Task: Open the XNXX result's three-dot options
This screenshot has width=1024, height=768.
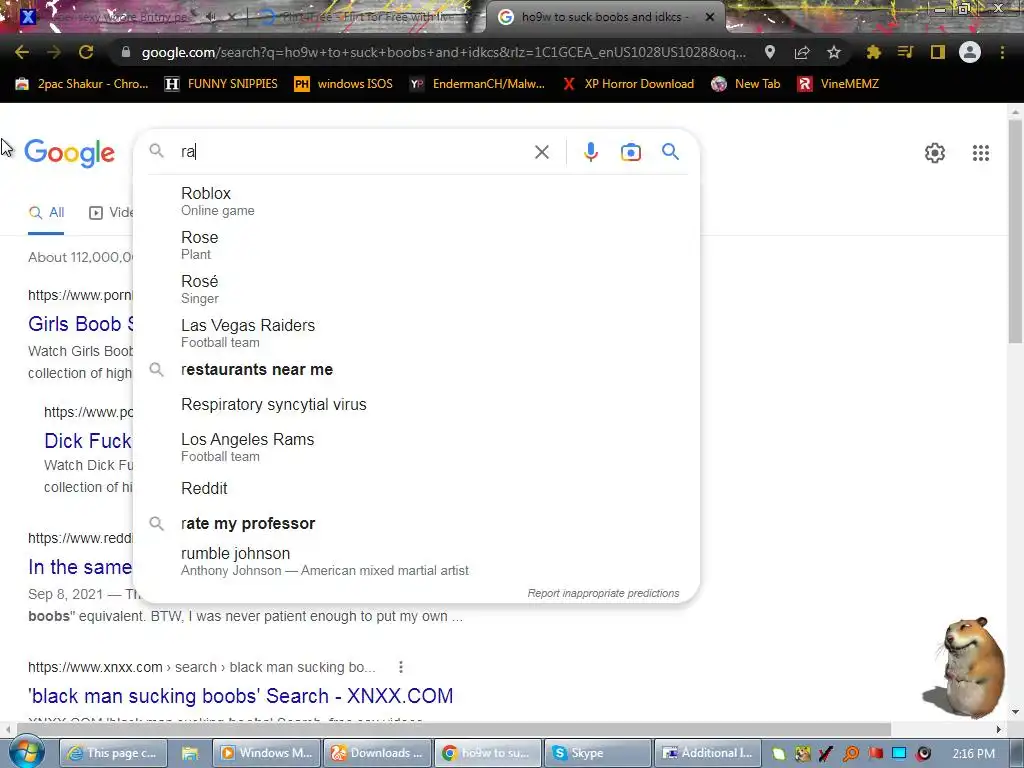Action: point(400,667)
